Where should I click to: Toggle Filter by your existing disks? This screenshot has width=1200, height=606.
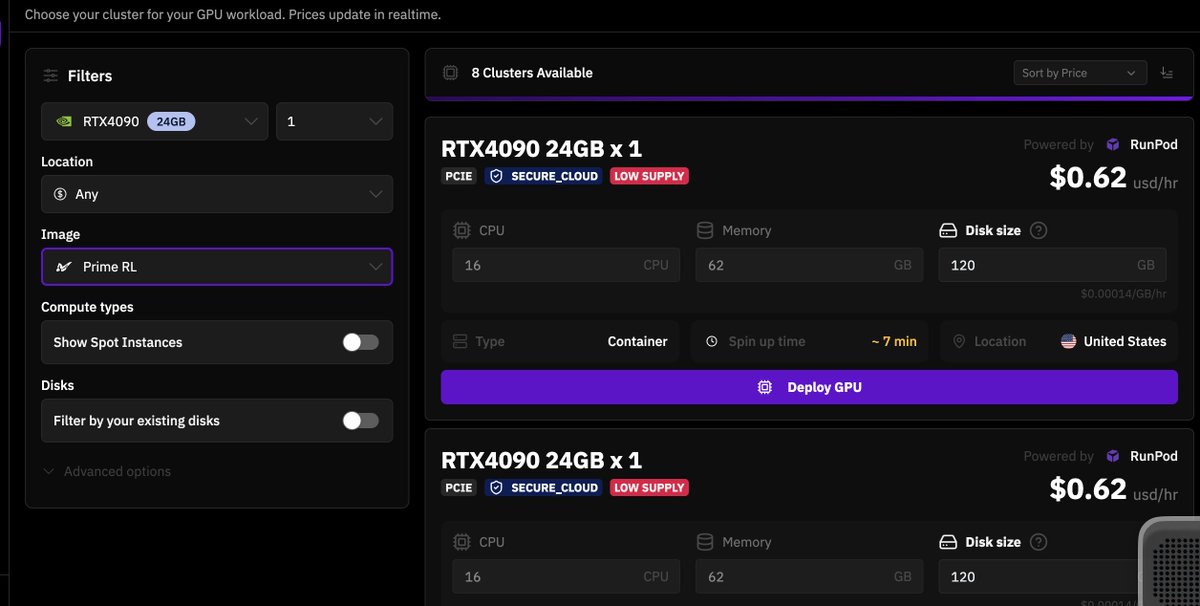pyautogui.click(x=360, y=421)
